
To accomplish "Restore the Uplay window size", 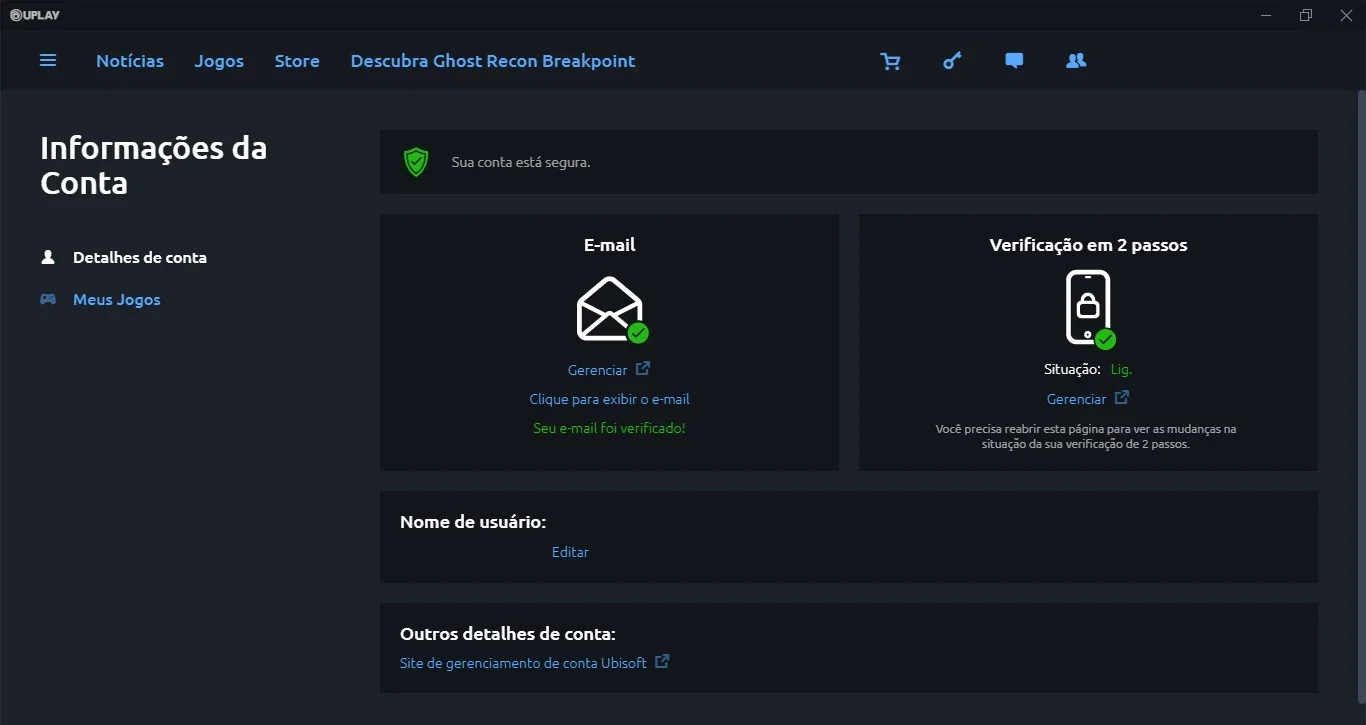I will pos(1306,15).
